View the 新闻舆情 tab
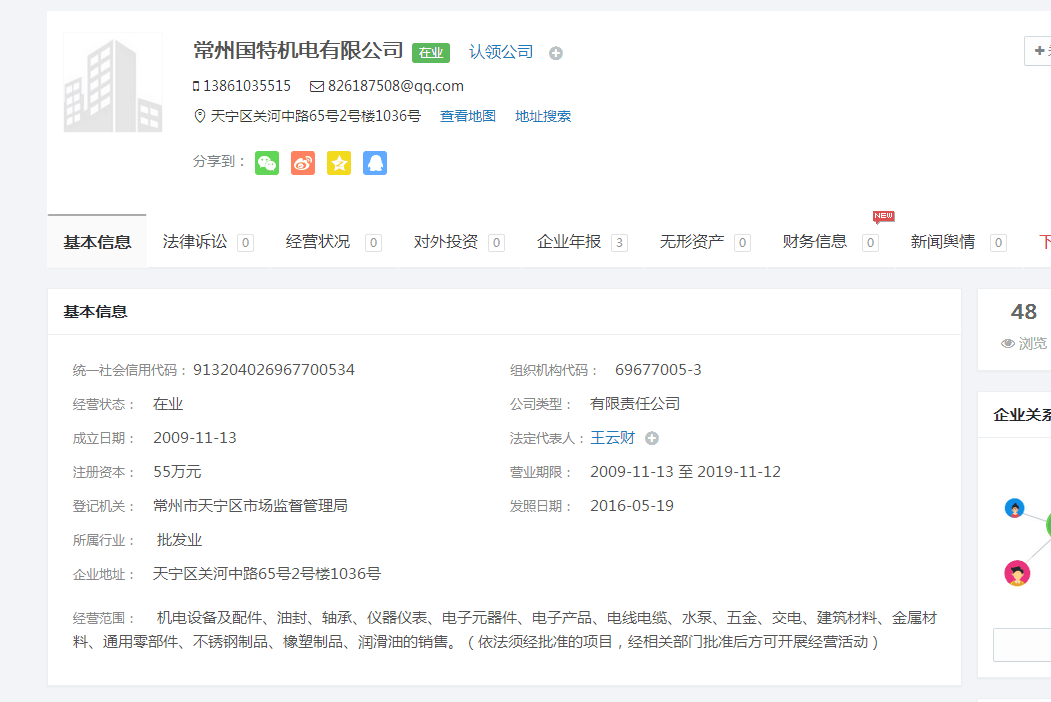This screenshot has height=702, width=1051. pyautogui.click(x=943, y=242)
